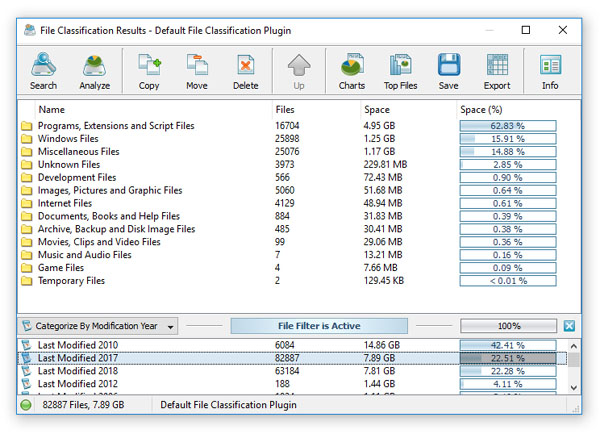This screenshot has width=600, height=434.
Task: Click folder icon of Windows Files
Action: 26,139
